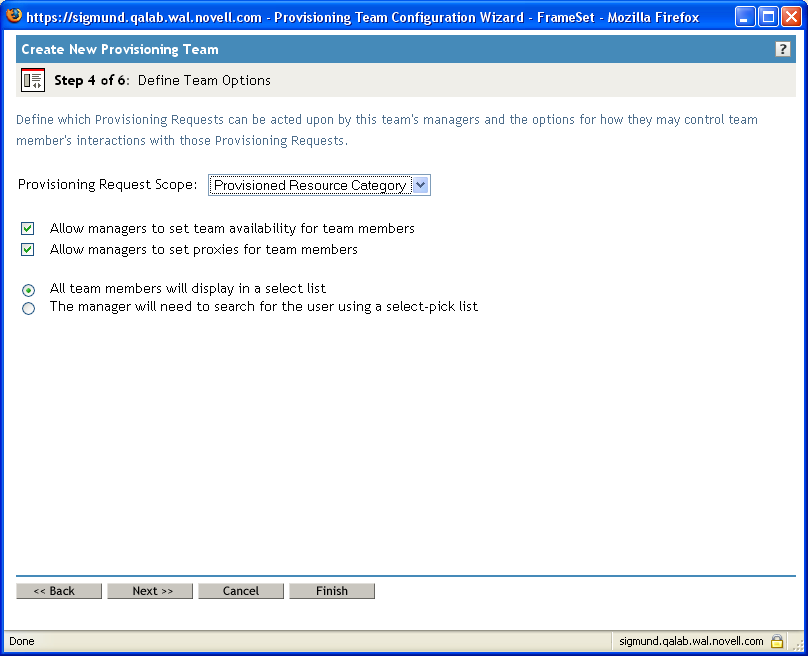This screenshot has width=808, height=656.
Task: Choose all team members display in select list
Action: [x=28, y=289]
